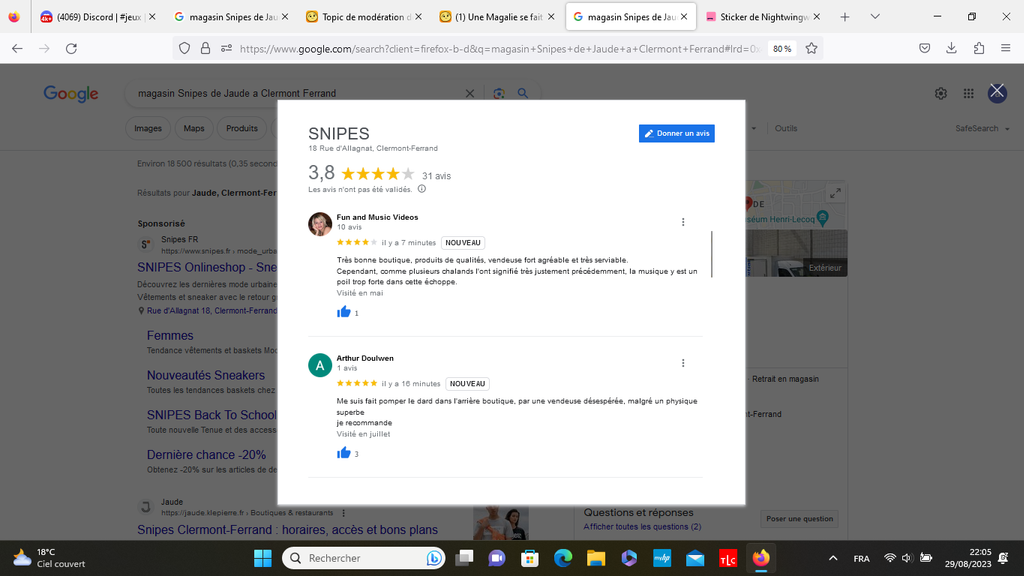Open the Google apps grid
The image size is (1024, 576).
click(968, 93)
